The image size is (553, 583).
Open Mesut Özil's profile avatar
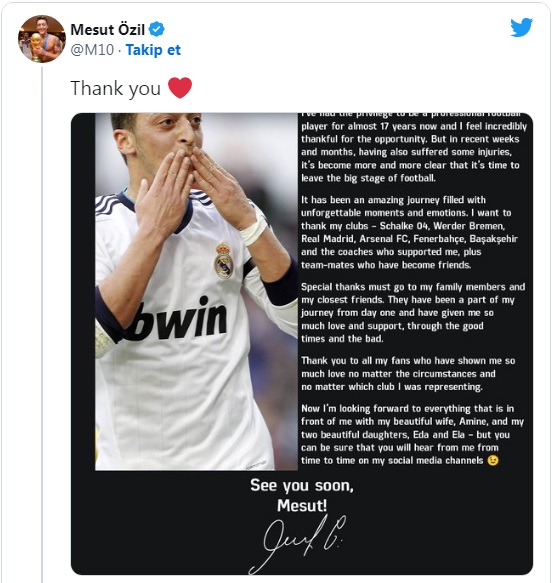coord(42,39)
